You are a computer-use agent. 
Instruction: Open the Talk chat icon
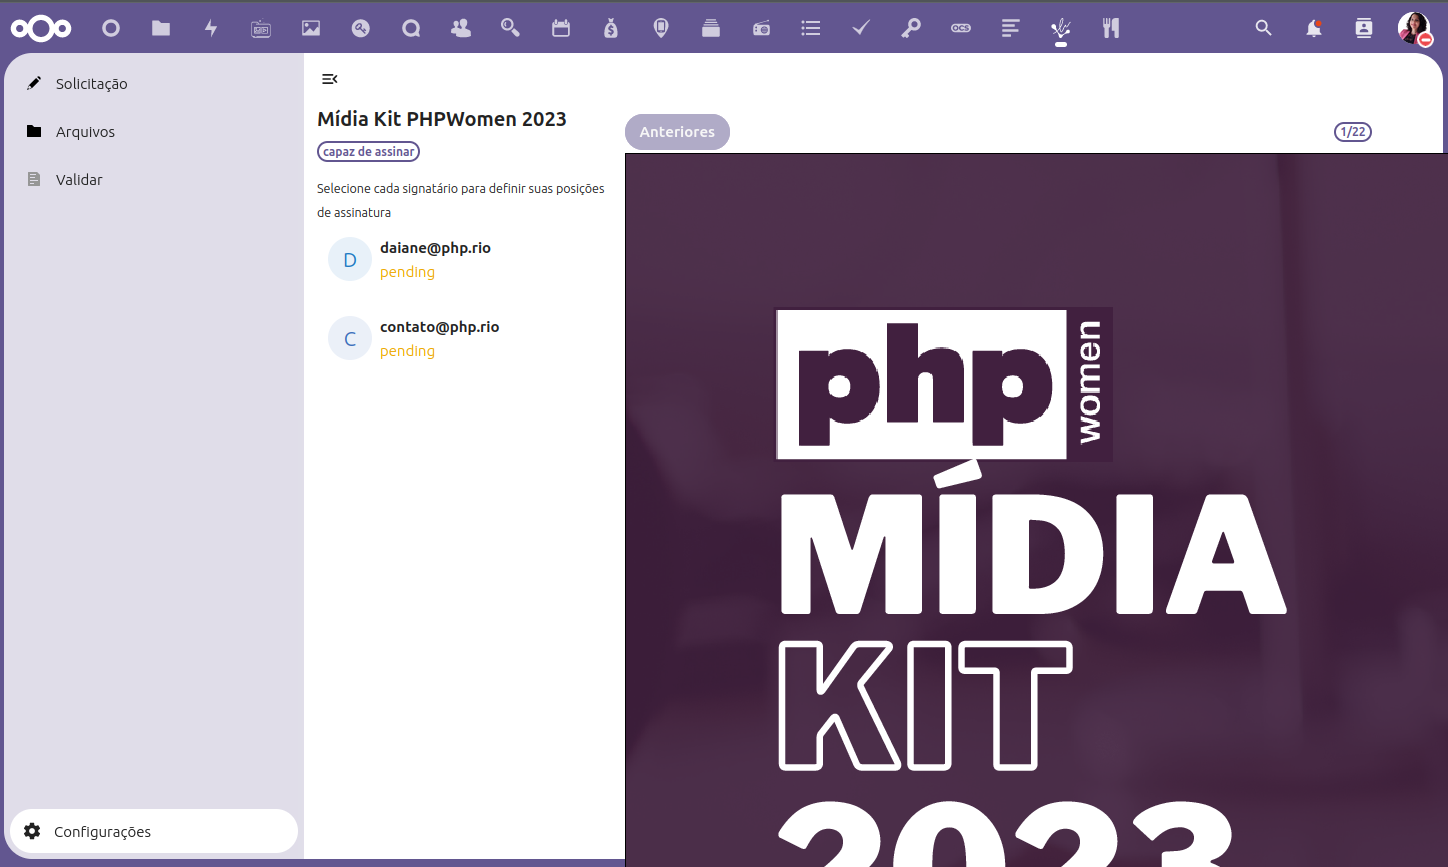click(411, 28)
